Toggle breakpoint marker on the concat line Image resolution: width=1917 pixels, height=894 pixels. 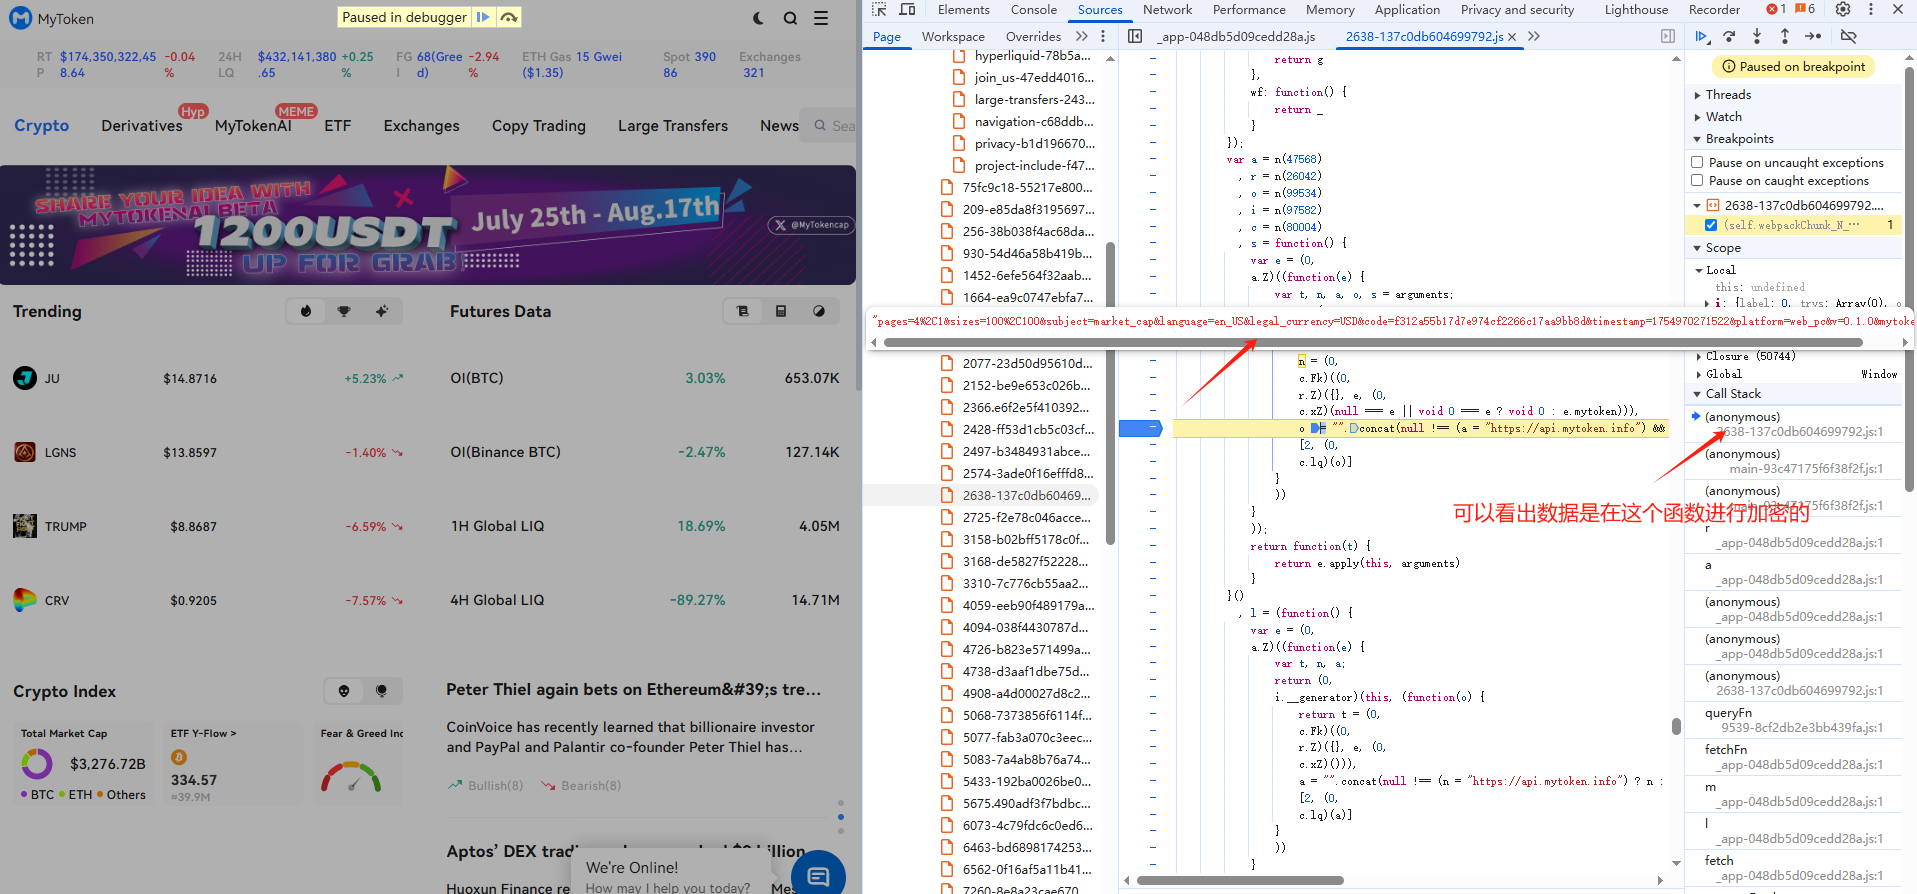(x=1140, y=428)
